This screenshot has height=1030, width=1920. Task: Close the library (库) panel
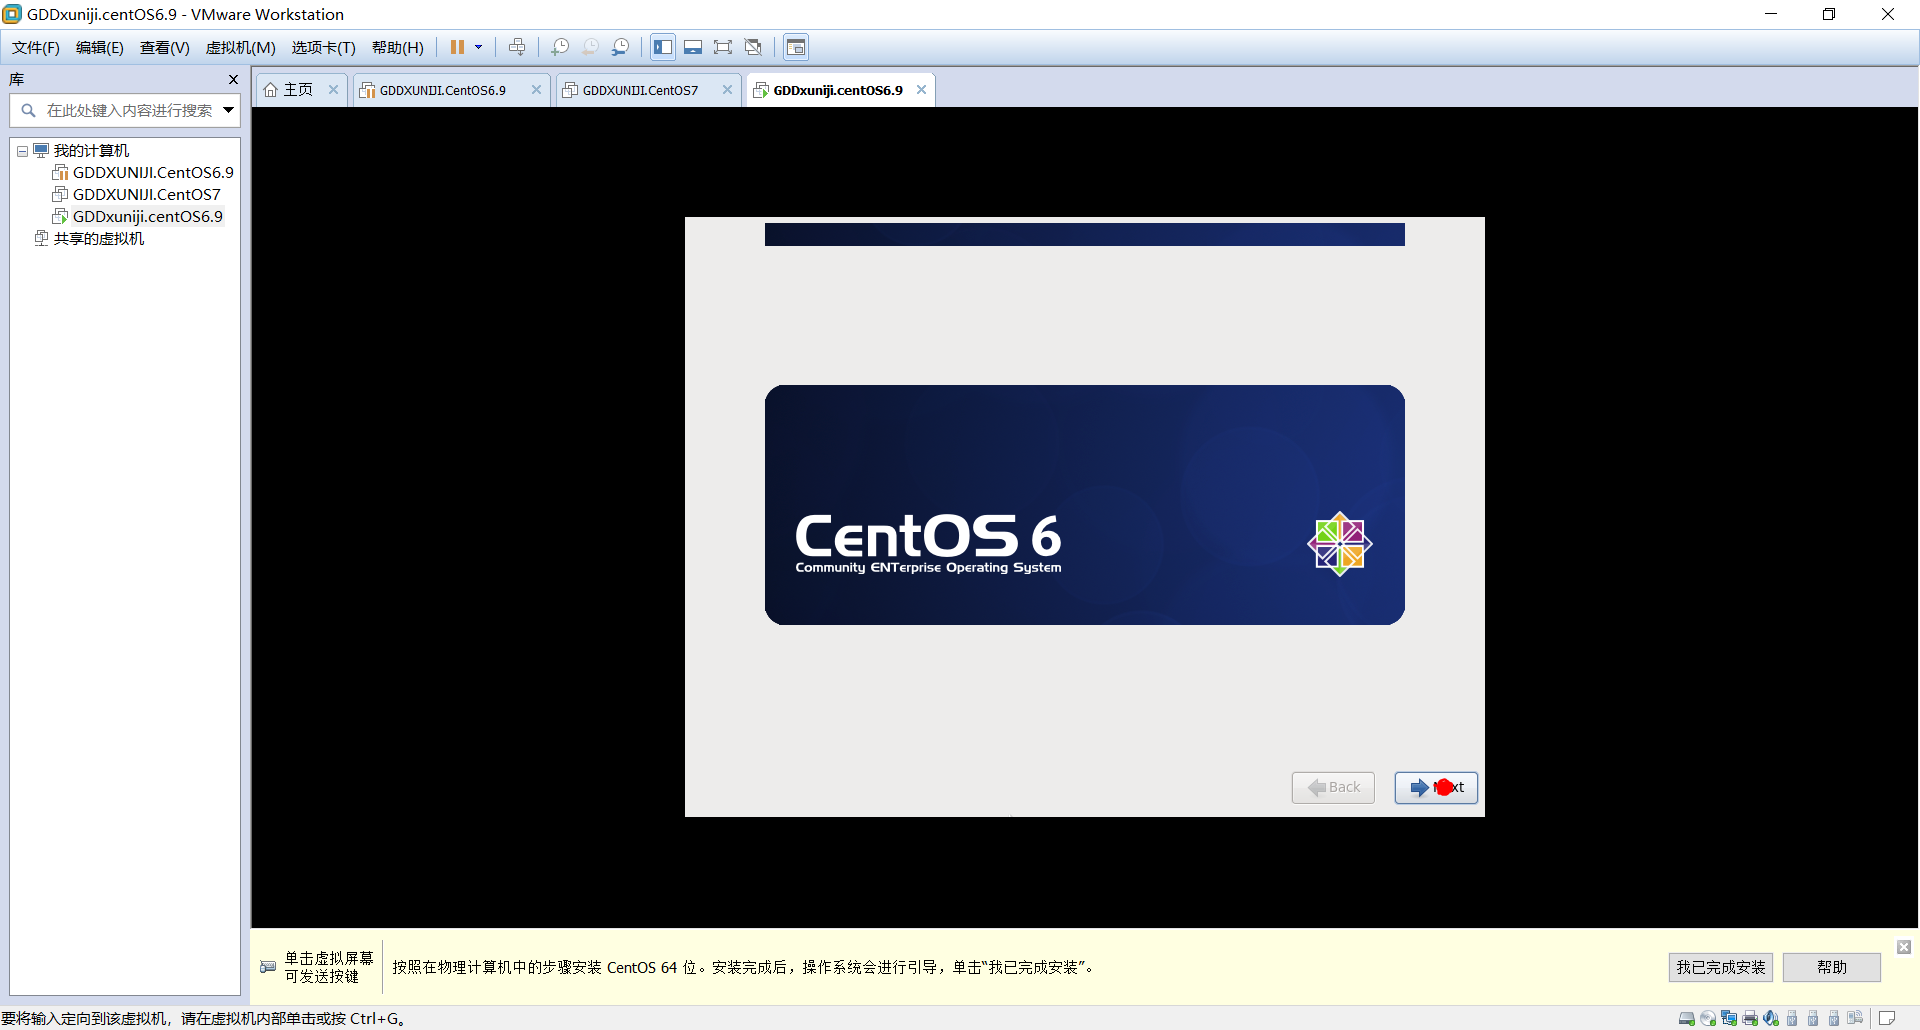tap(233, 79)
